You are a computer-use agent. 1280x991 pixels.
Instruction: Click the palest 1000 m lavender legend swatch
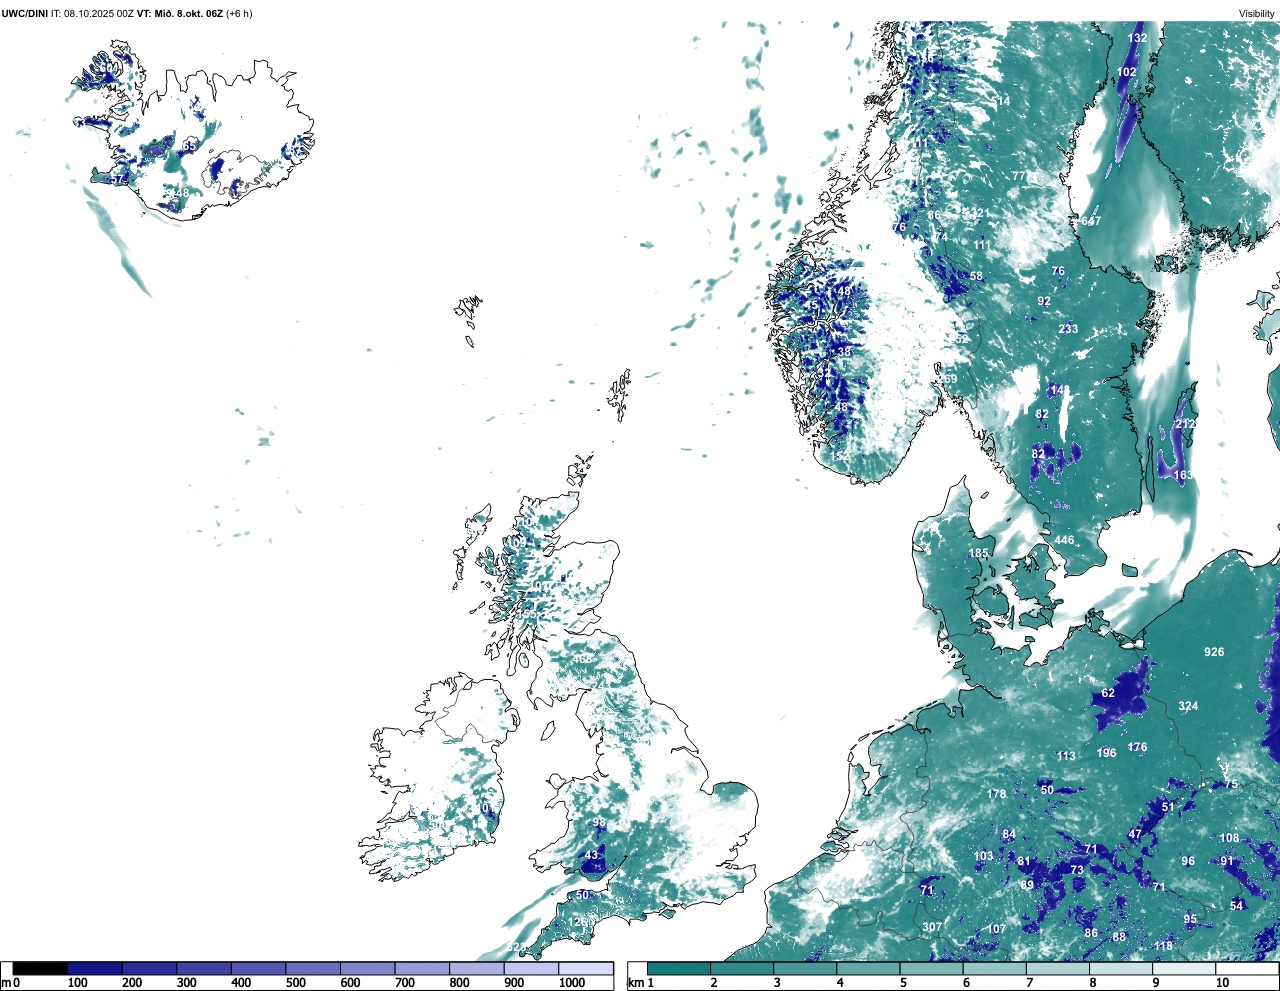tap(585, 968)
